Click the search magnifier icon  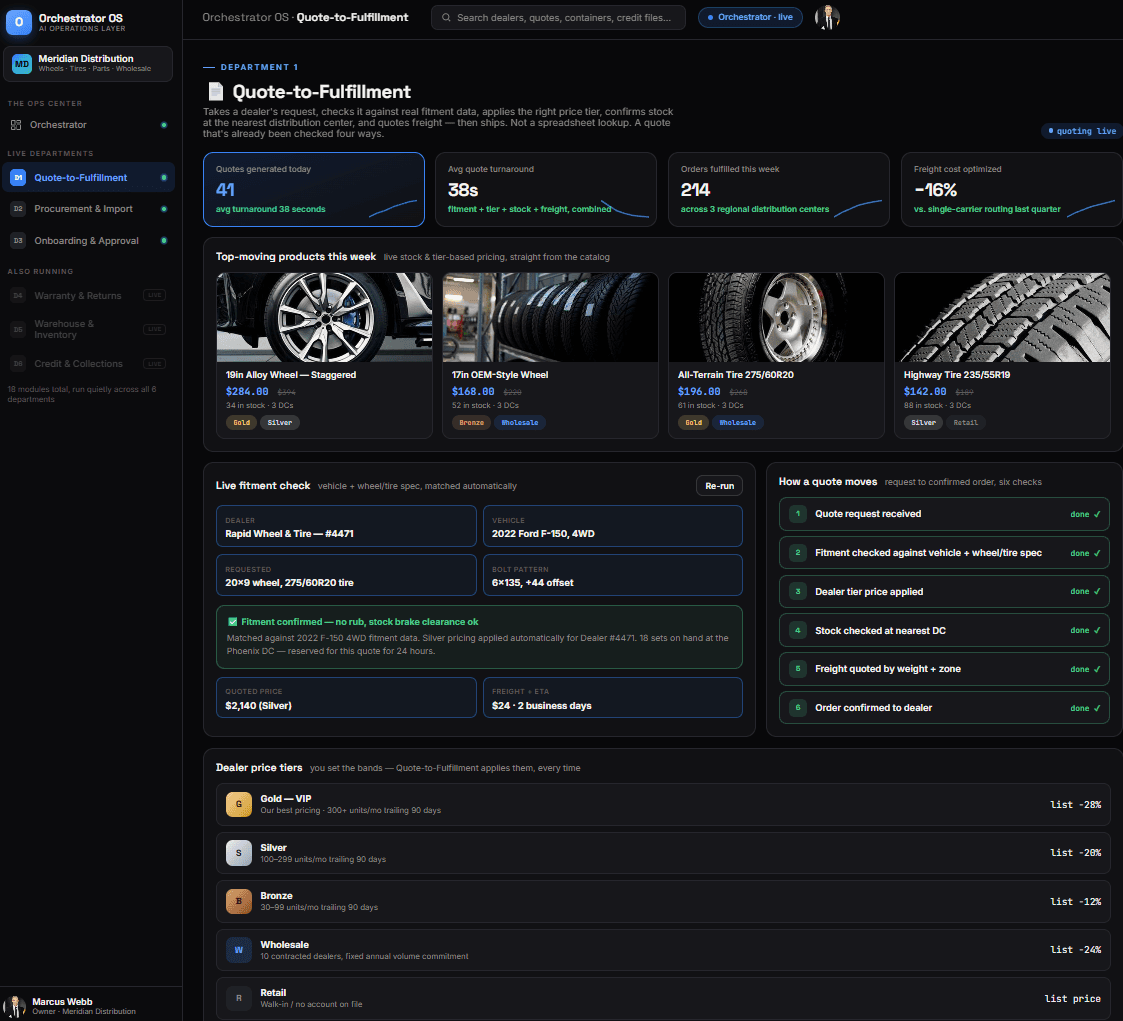pyautogui.click(x=446, y=17)
